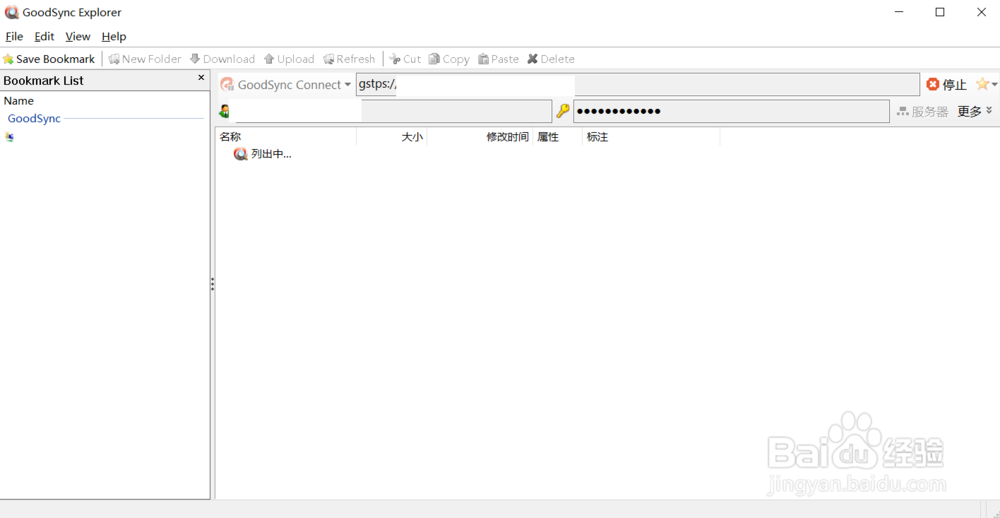Click the Refresh toolbar button
This screenshot has height=518, width=1000.
pyautogui.click(x=349, y=59)
